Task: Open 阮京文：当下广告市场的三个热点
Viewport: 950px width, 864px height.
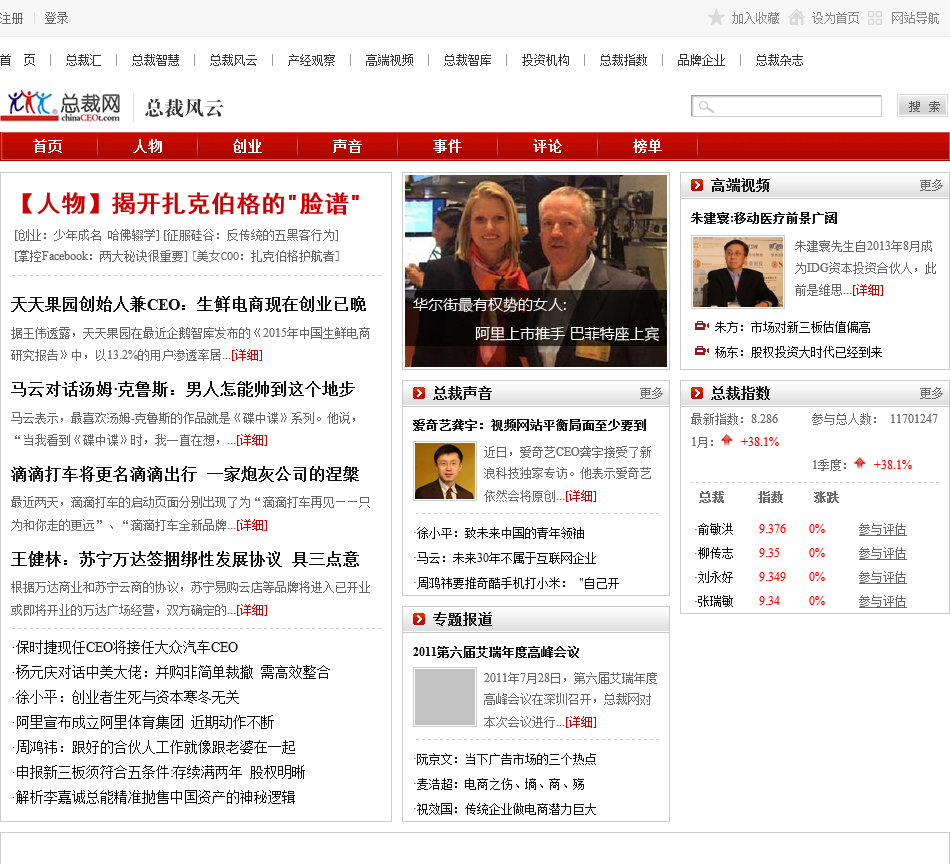Action: tap(506, 759)
